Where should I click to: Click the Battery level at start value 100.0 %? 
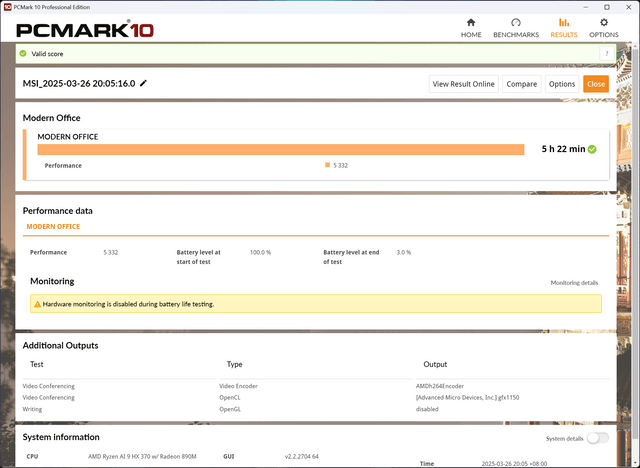[260, 253]
